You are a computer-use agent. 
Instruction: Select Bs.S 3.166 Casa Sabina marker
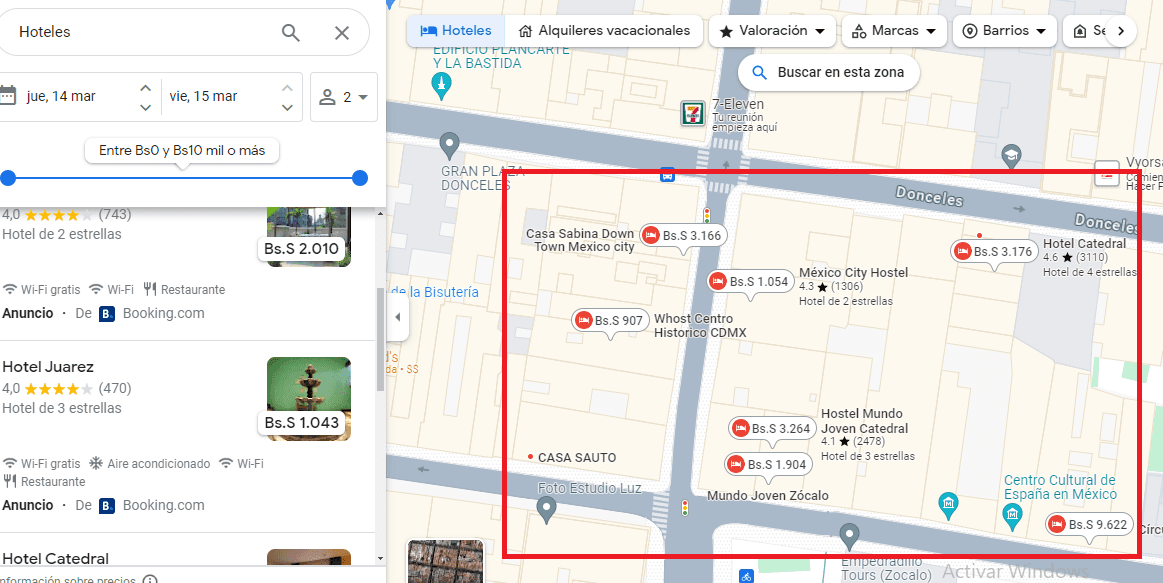point(682,236)
